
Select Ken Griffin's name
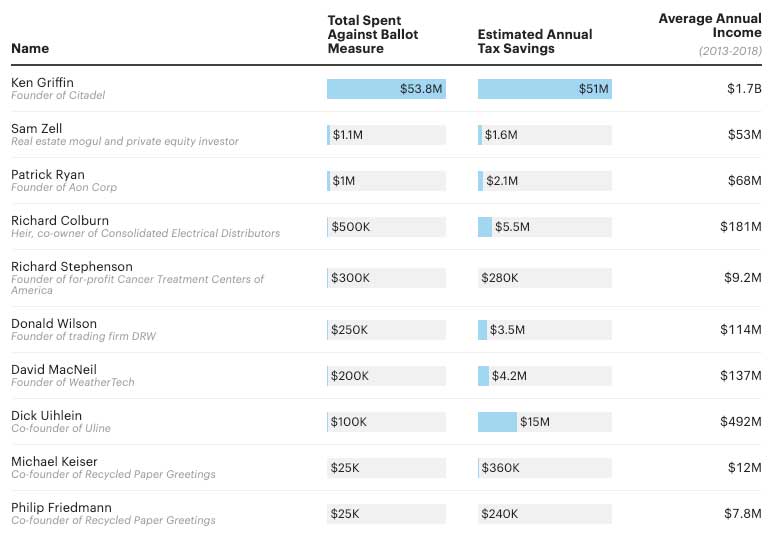[42, 82]
